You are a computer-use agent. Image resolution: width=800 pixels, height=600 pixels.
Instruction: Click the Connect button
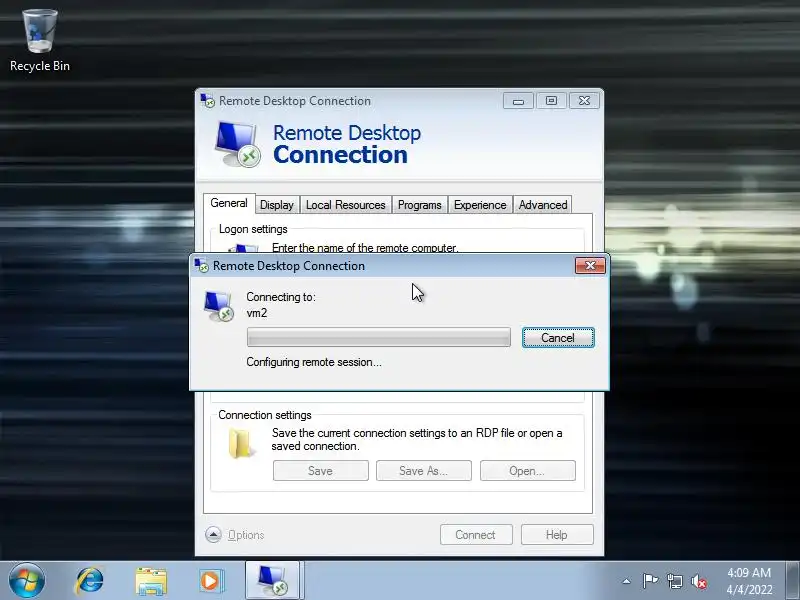click(476, 535)
